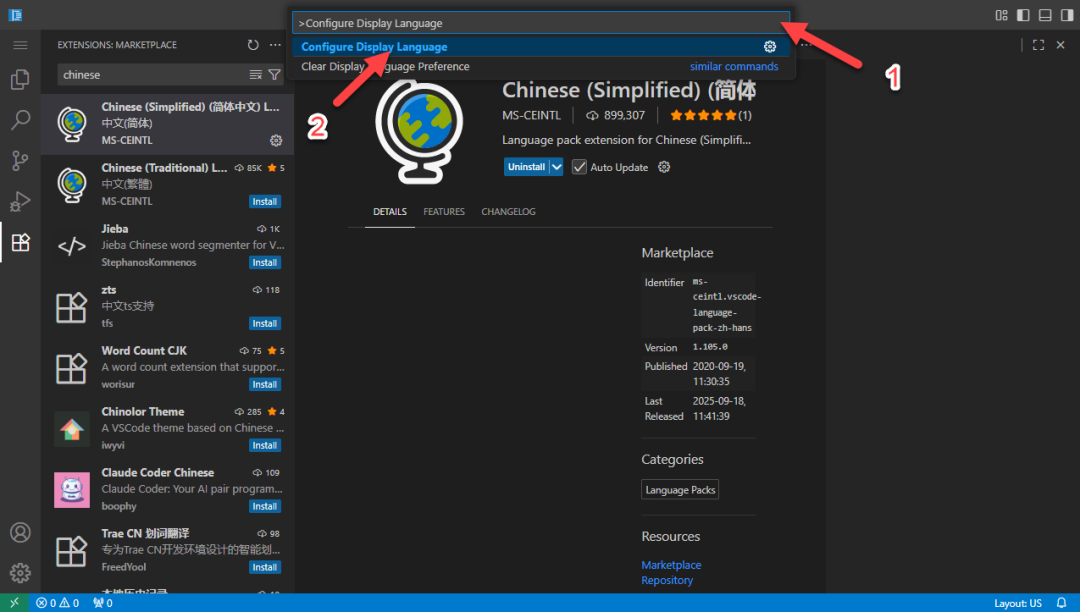Image resolution: width=1080 pixels, height=612 pixels.
Task: Clear extensions search results icon
Action: tap(256, 74)
